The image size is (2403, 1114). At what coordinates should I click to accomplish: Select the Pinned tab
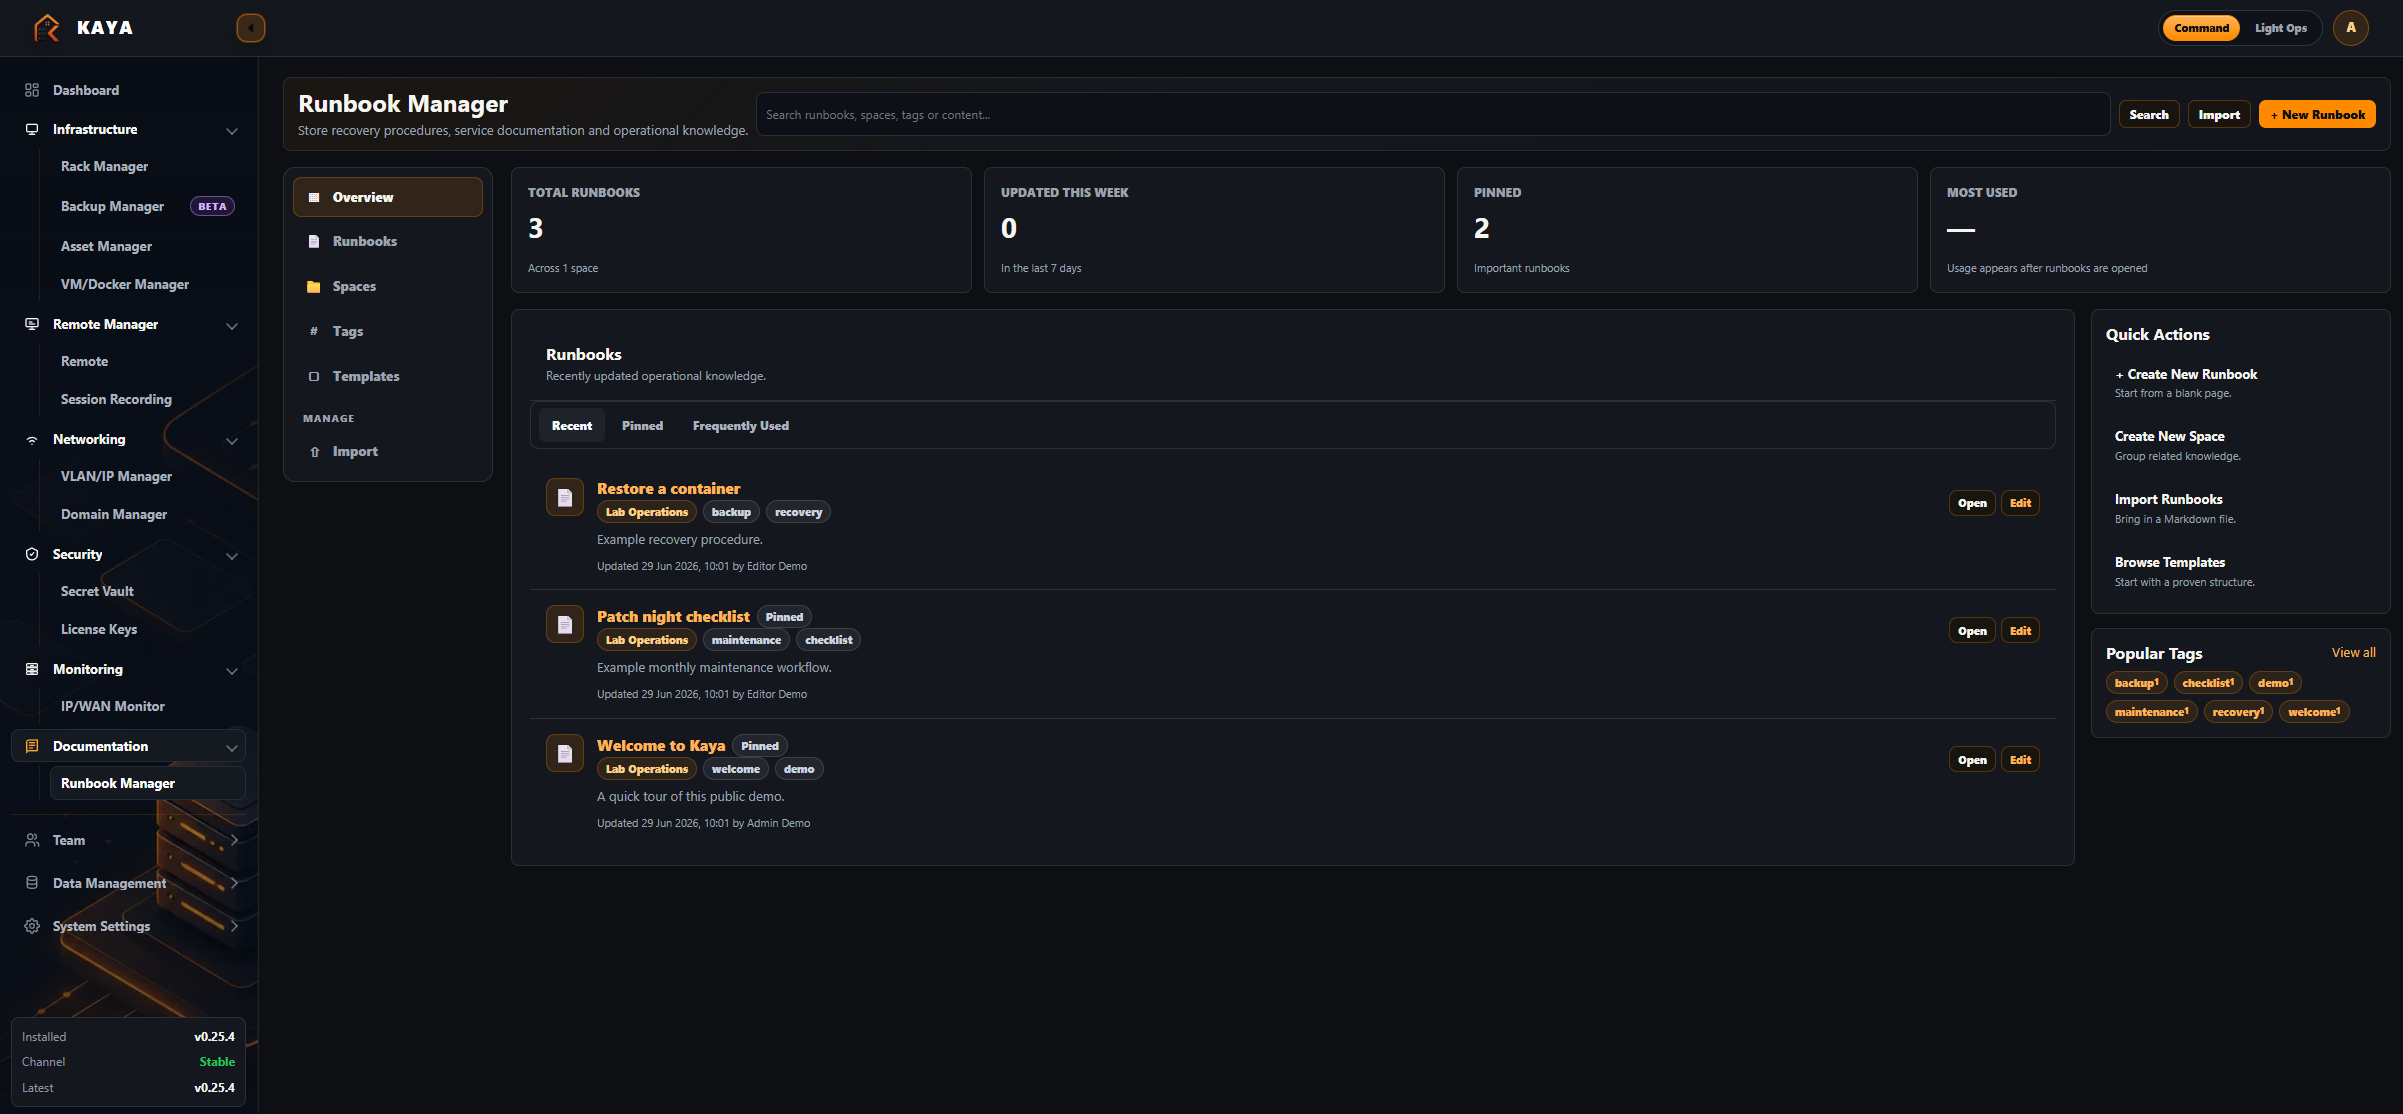click(x=642, y=426)
